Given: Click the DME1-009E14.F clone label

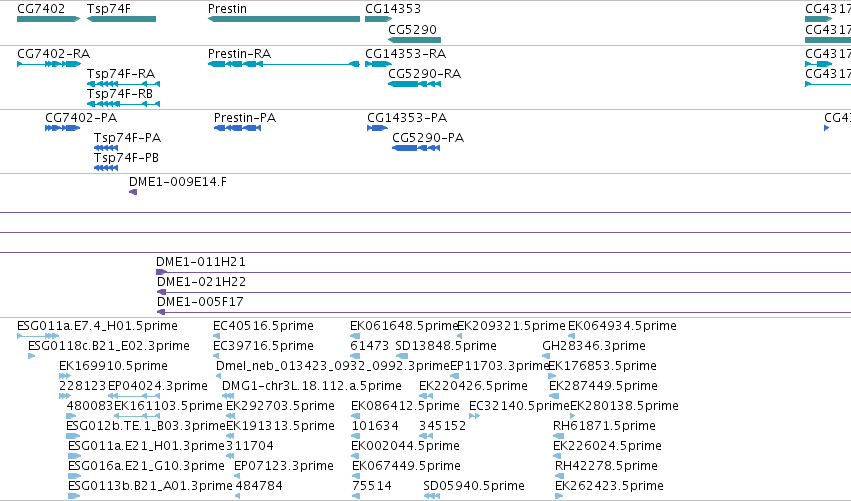Looking at the screenshot, I should point(178,182).
